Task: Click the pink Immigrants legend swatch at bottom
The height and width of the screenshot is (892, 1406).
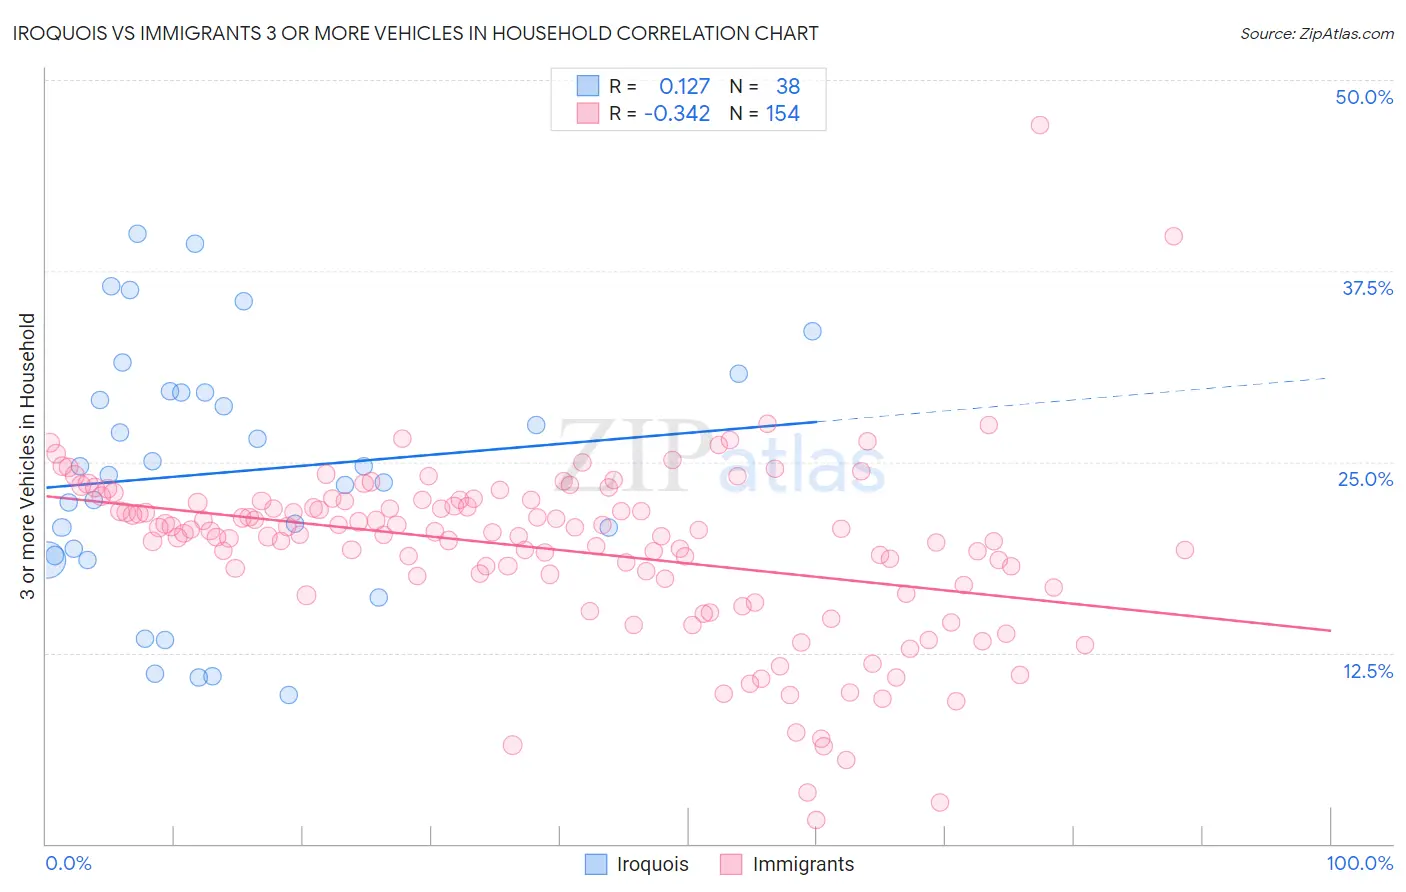Action: coord(731,864)
